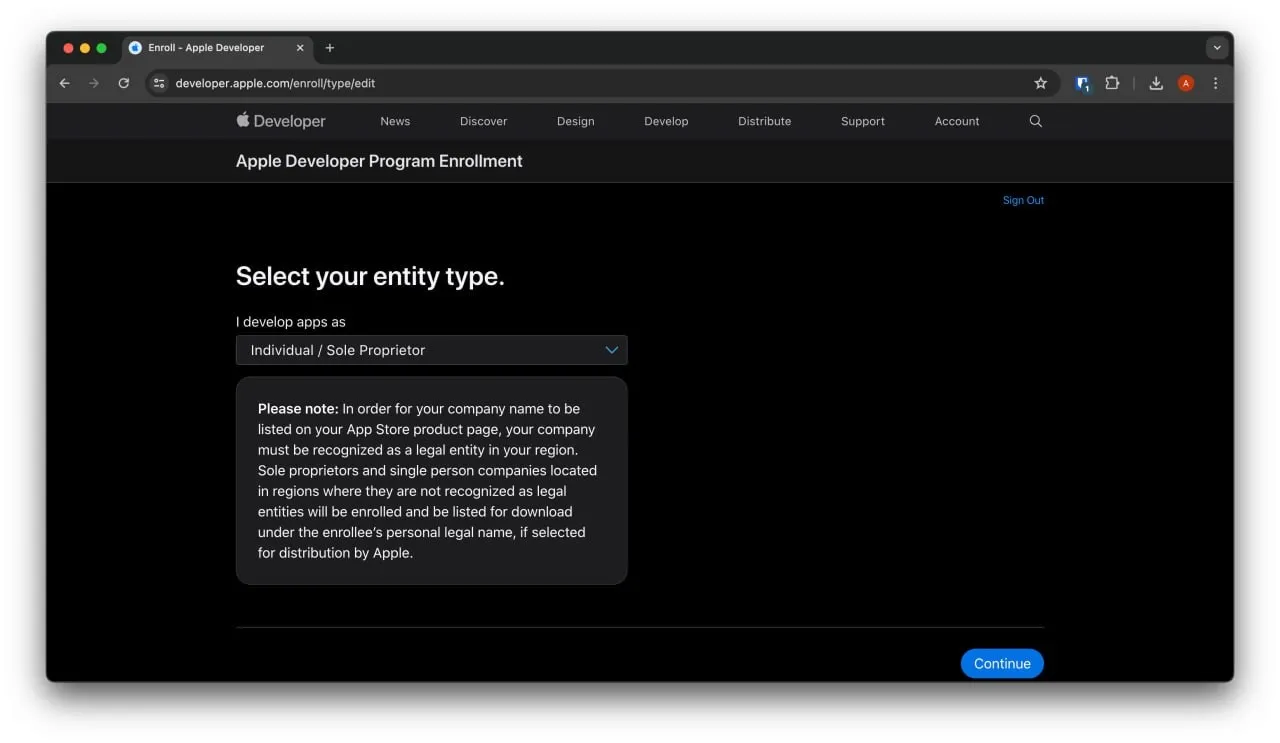
Task: Select the Enroll - Apple Developer tab
Action: (217, 48)
